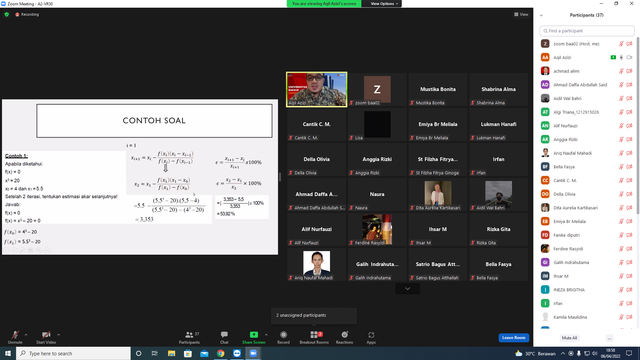This screenshot has width=640, height=360.
Task: Open the View Options dropdown
Action: [x=384, y=4]
